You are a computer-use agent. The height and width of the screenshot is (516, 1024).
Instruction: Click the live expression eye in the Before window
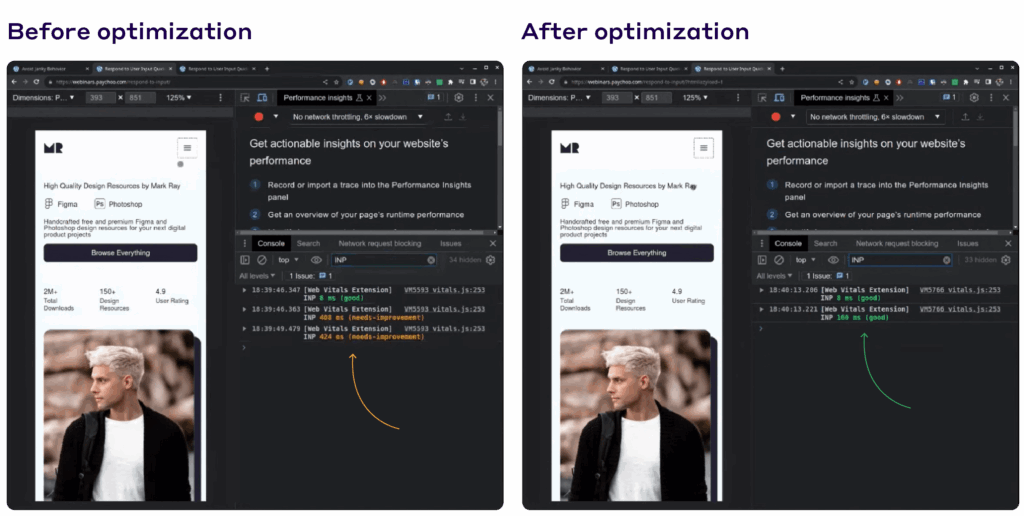click(x=316, y=260)
